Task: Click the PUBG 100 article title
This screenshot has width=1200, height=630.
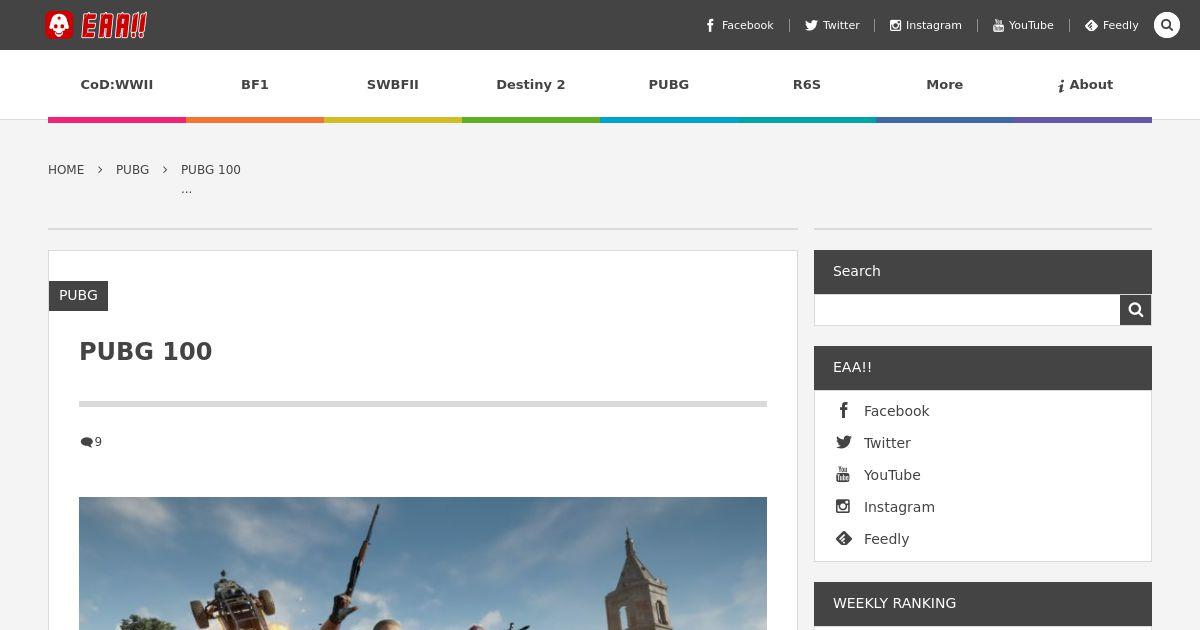Action: (x=146, y=352)
